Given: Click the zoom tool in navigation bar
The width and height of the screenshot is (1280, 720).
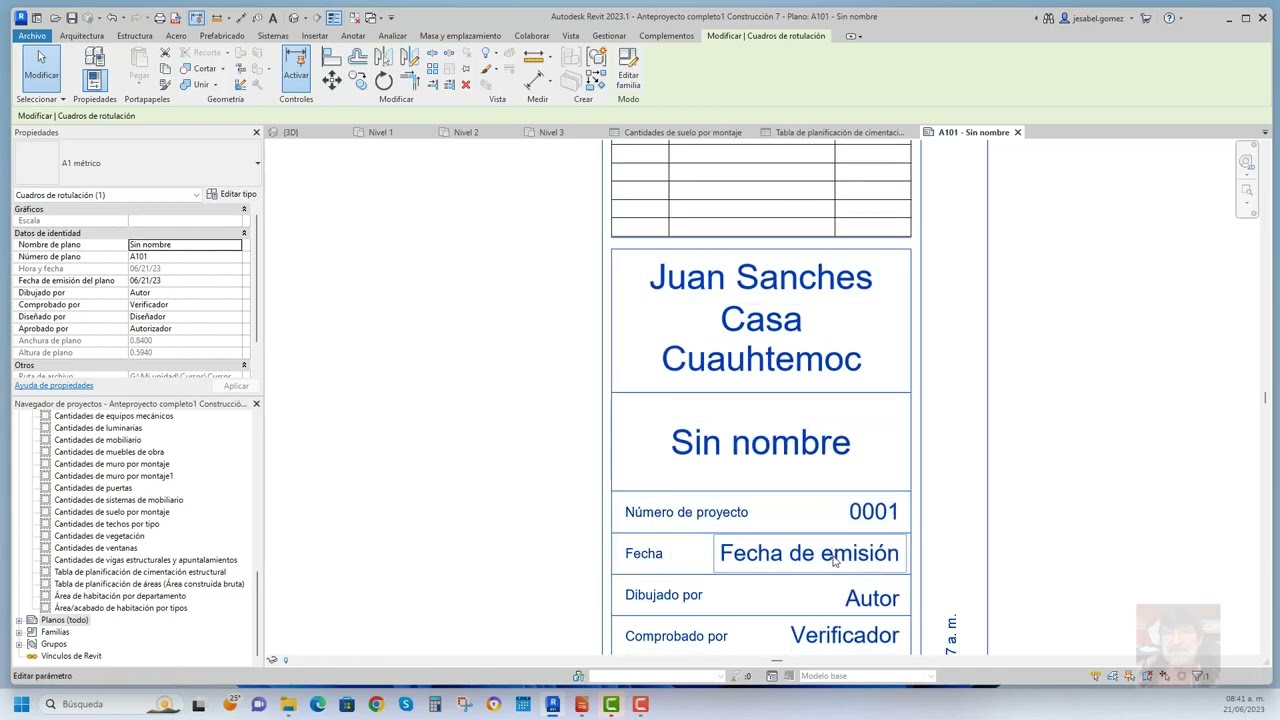Looking at the screenshot, I should (1247, 189).
